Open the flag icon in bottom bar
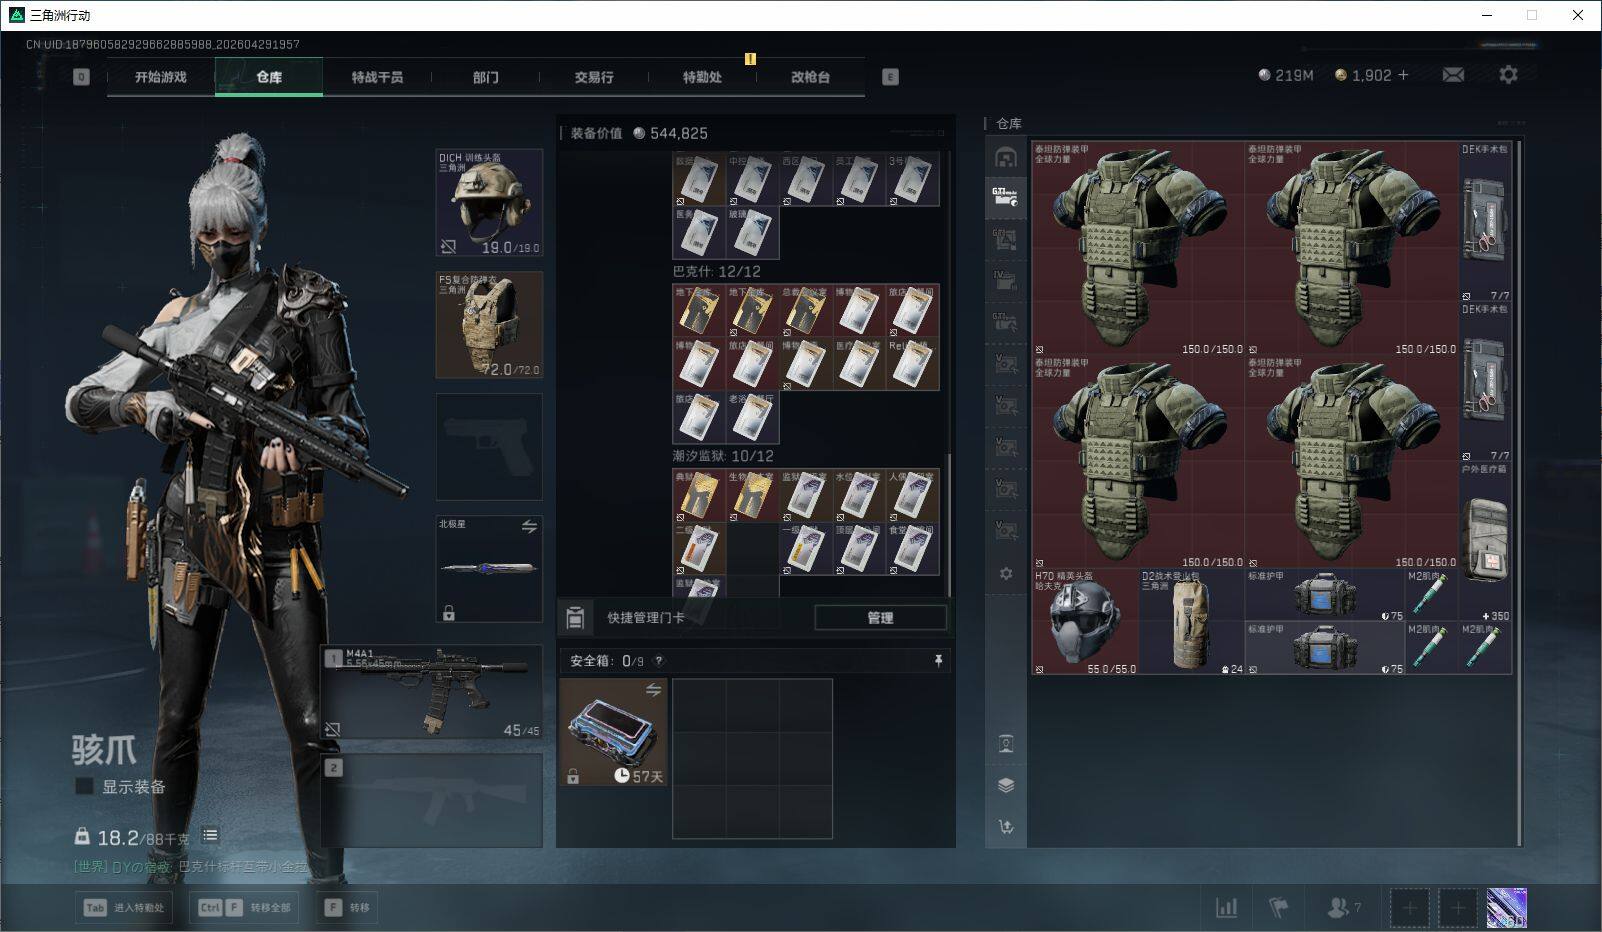This screenshot has height=932, width=1602. pos(1279,908)
